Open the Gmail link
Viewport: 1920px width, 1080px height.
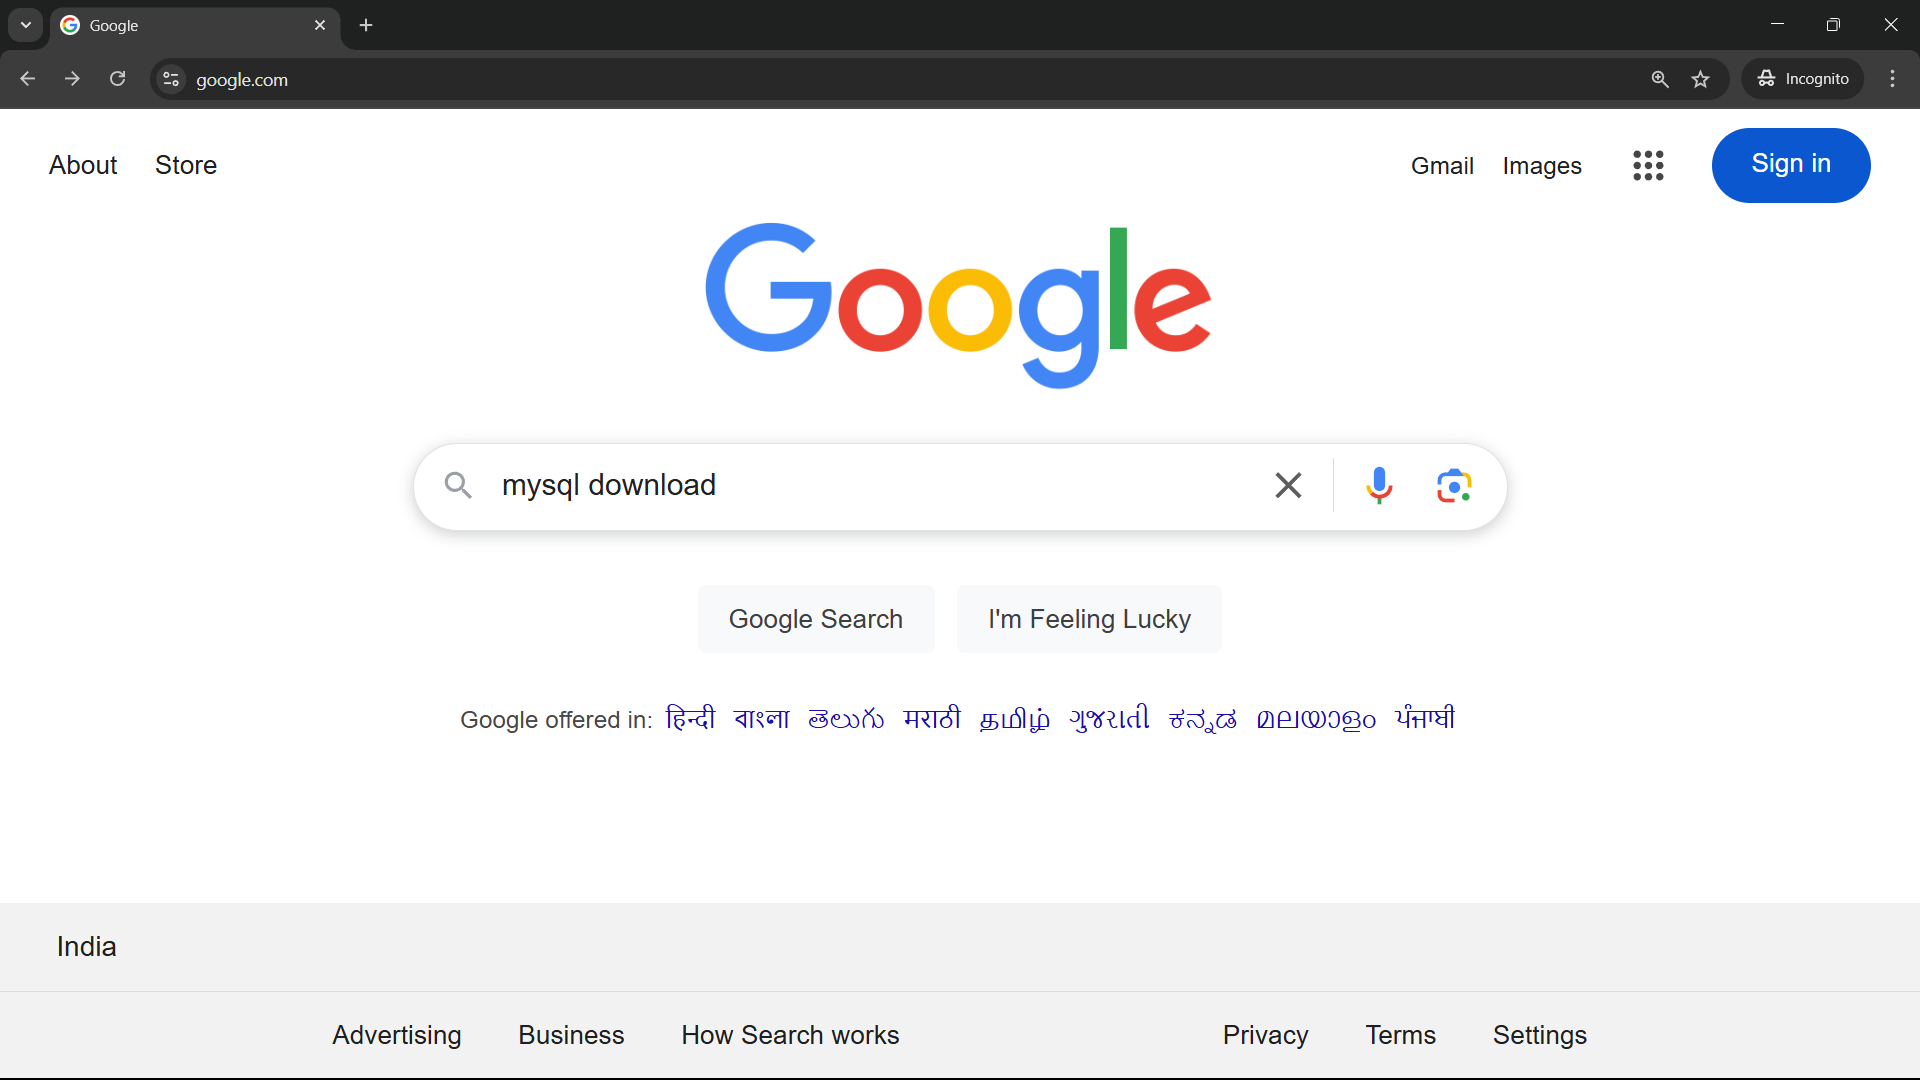(x=1442, y=166)
